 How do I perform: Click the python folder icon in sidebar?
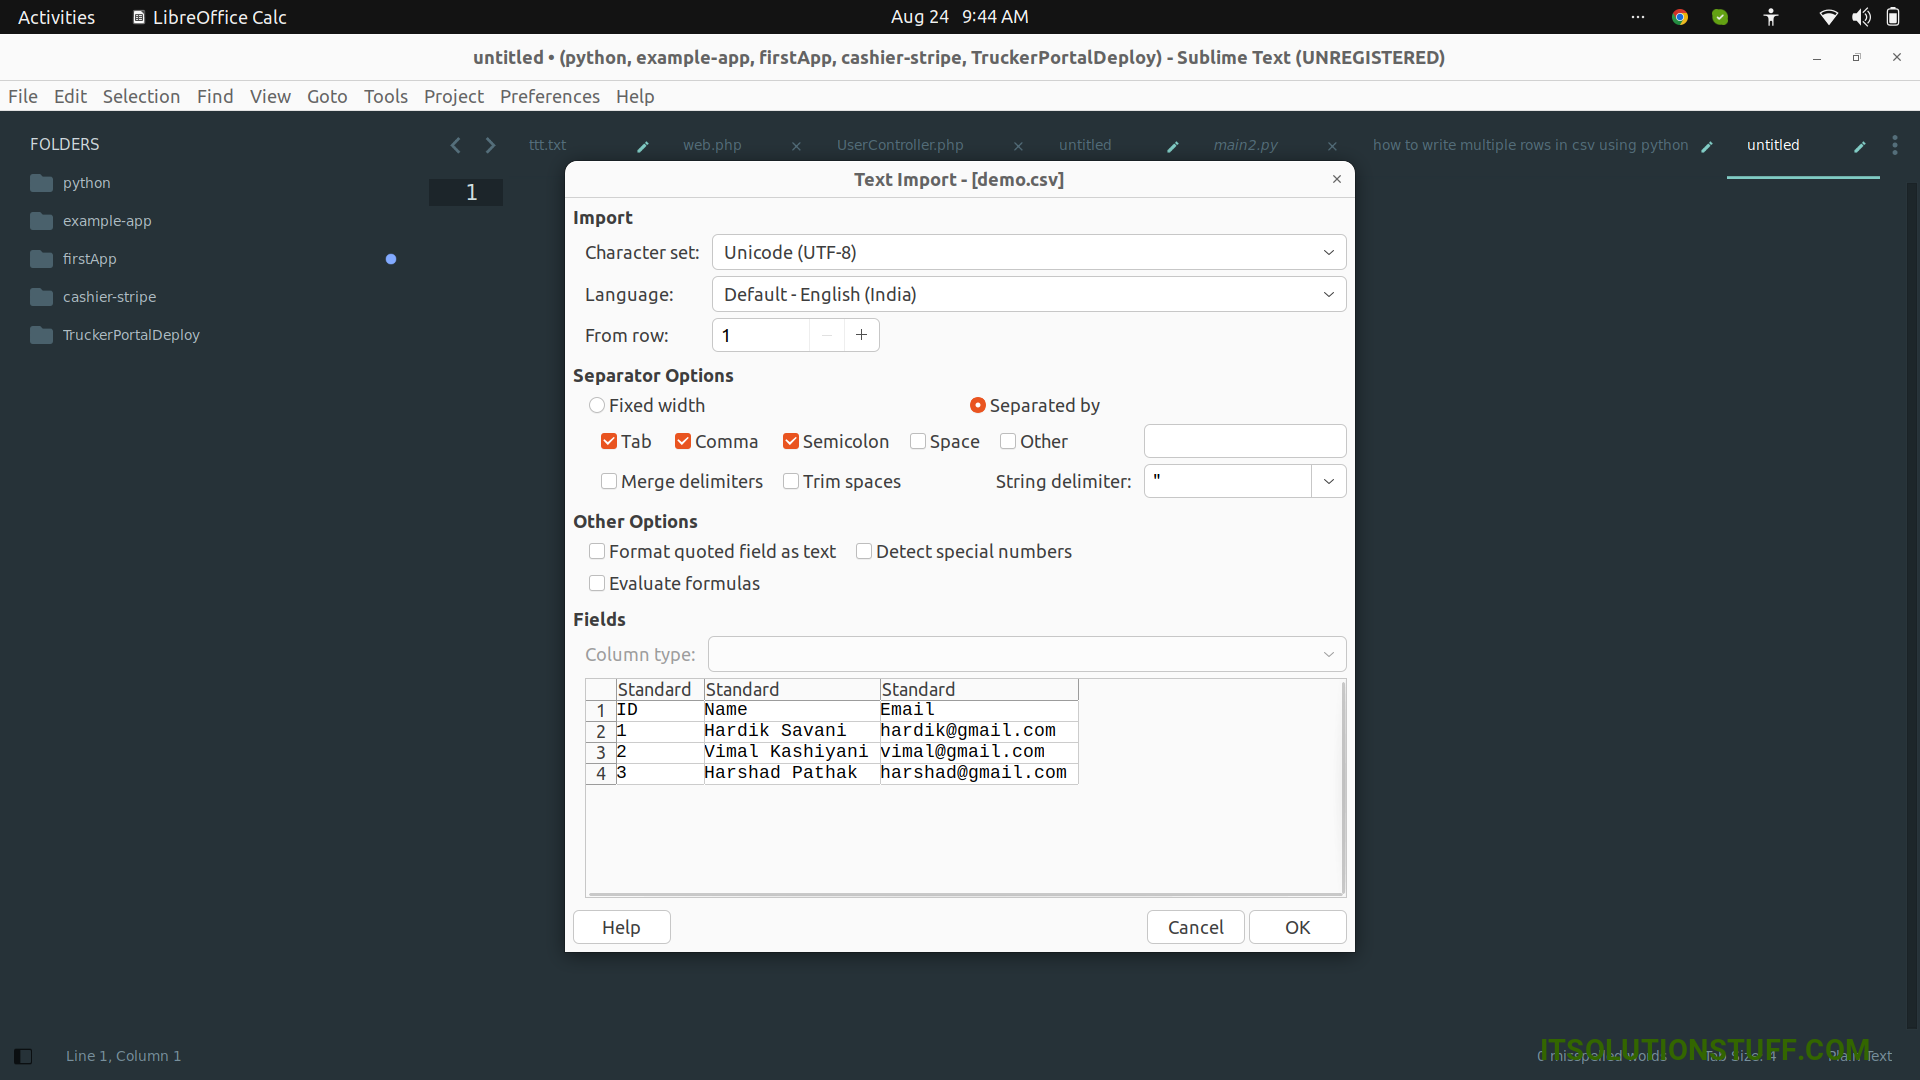pyautogui.click(x=41, y=183)
